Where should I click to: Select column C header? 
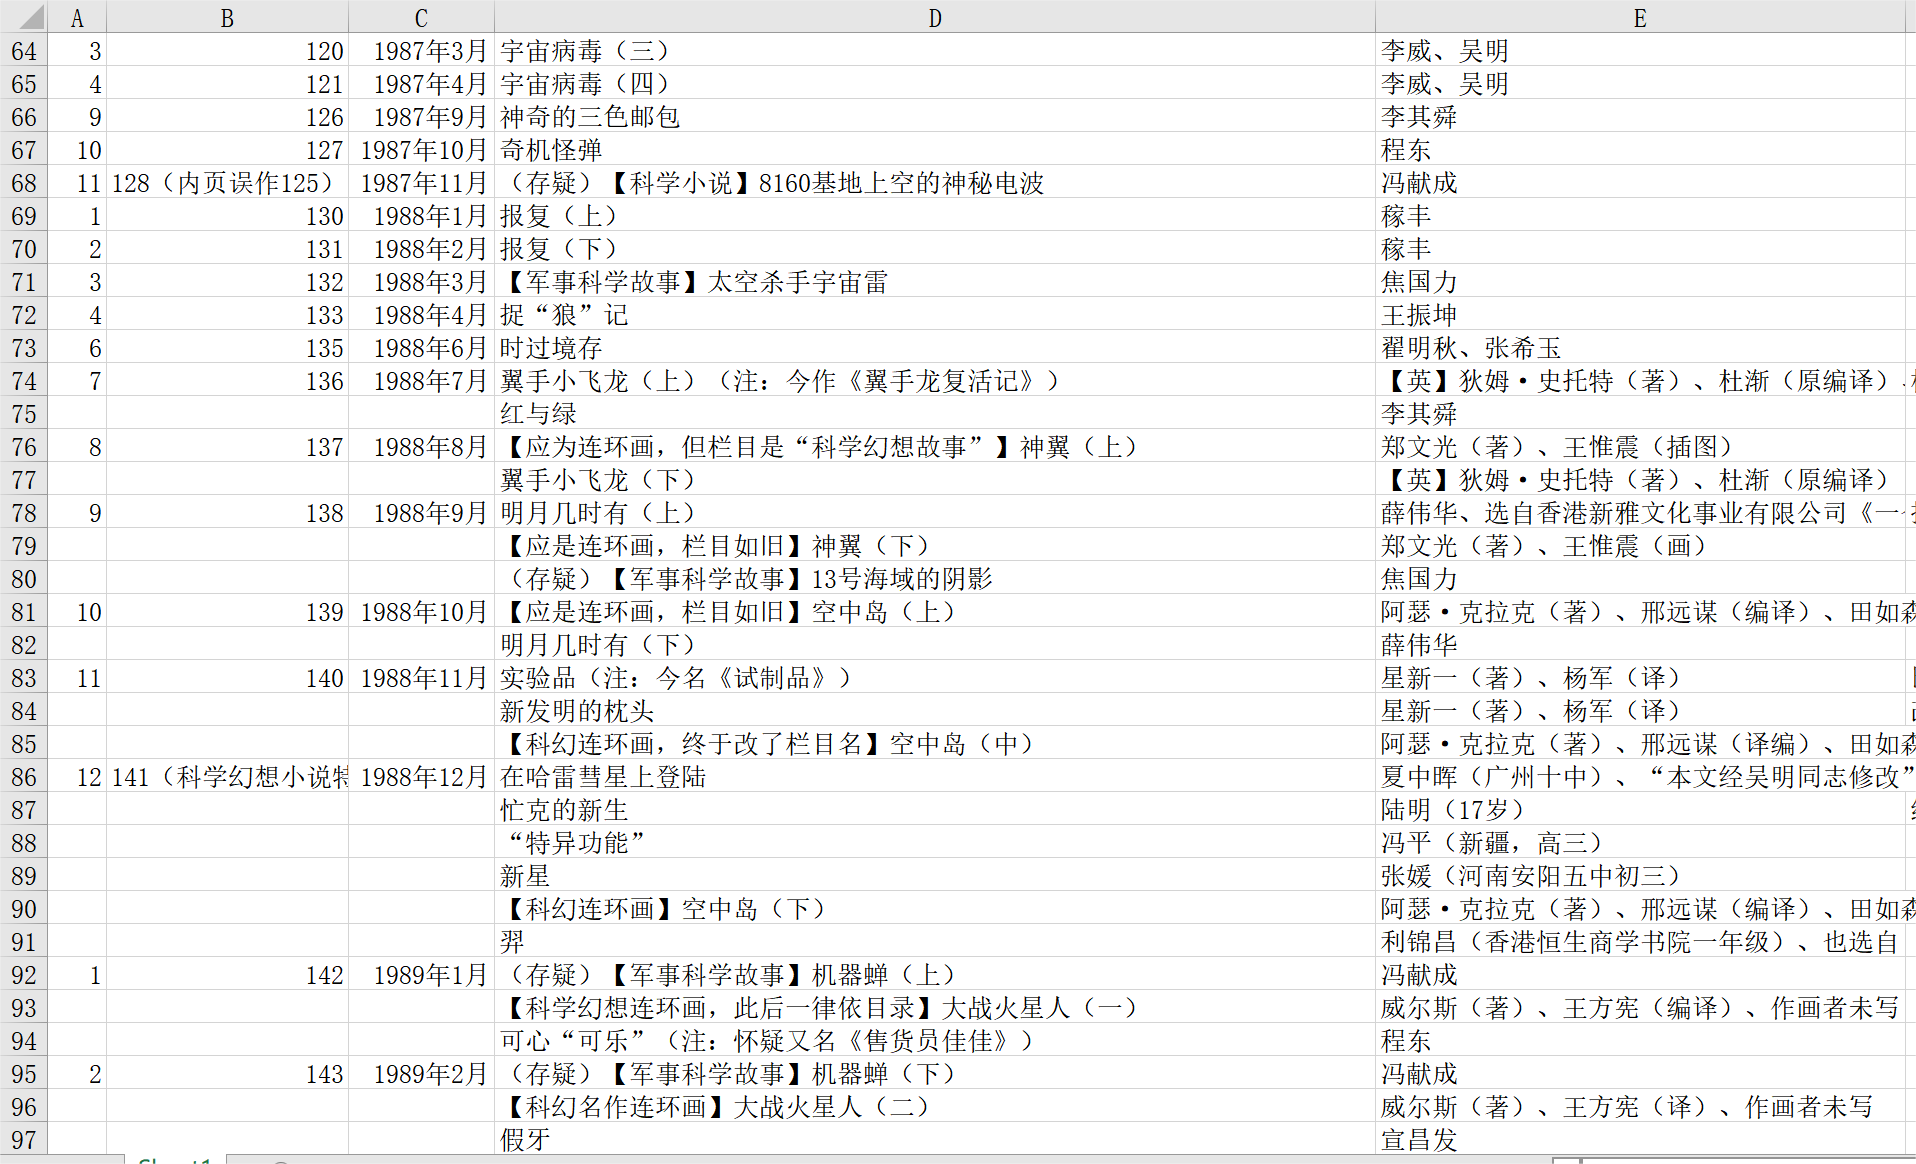pos(421,17)
